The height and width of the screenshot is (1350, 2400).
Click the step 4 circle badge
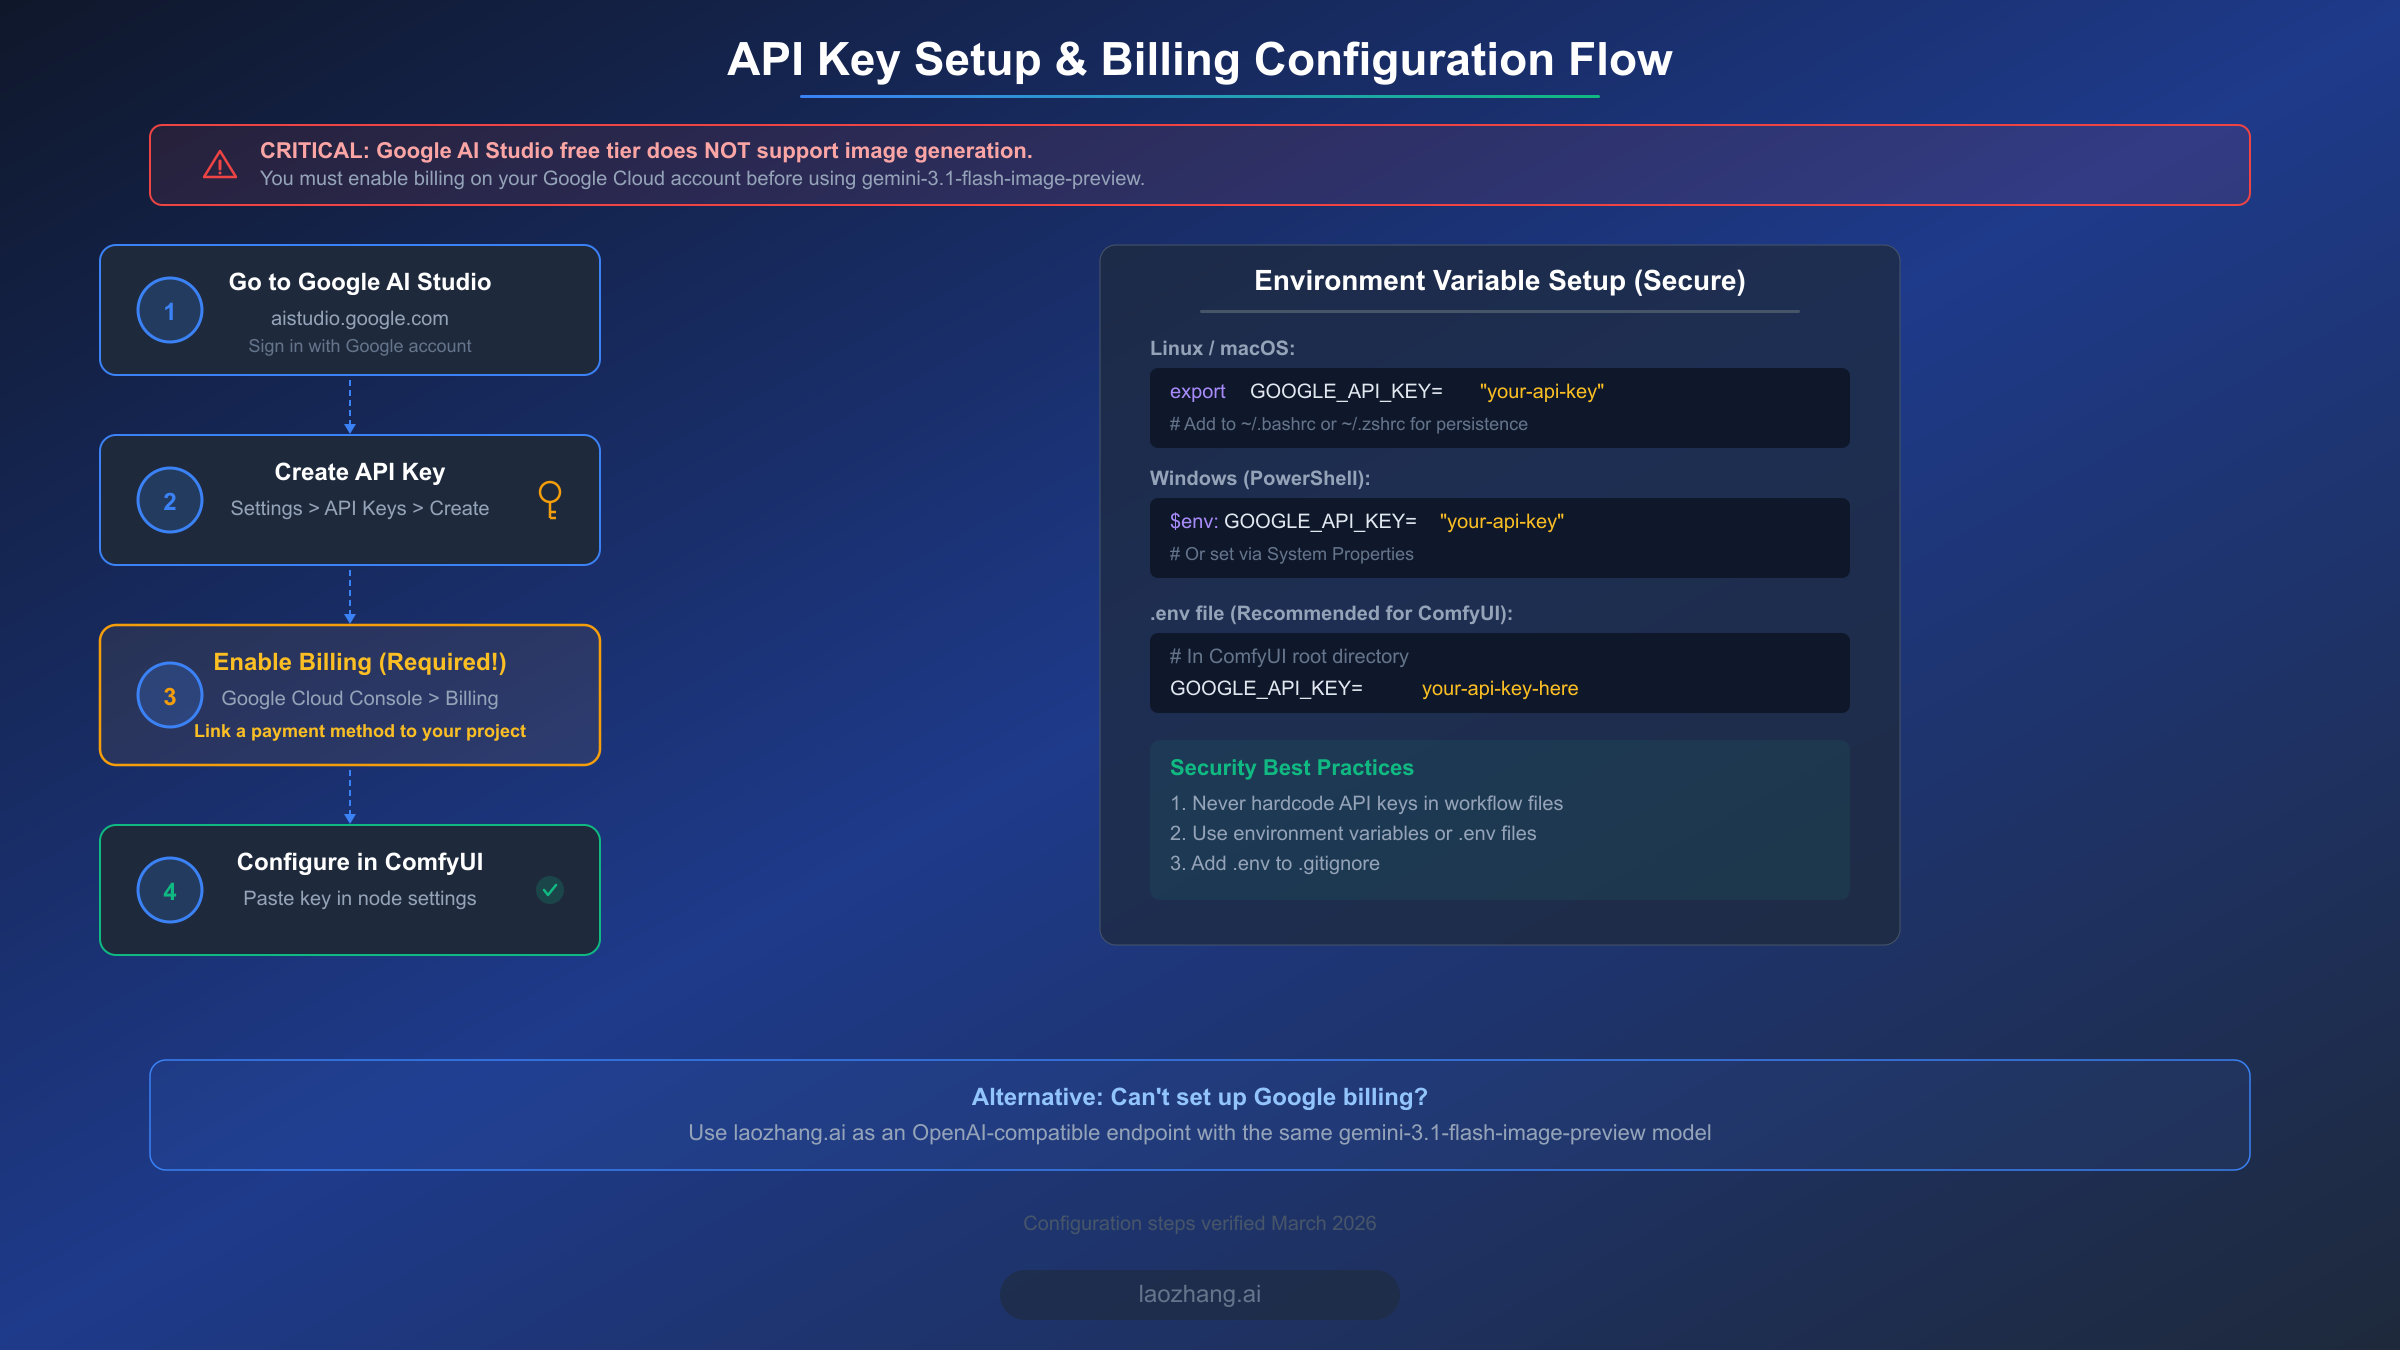click(169, 889)
